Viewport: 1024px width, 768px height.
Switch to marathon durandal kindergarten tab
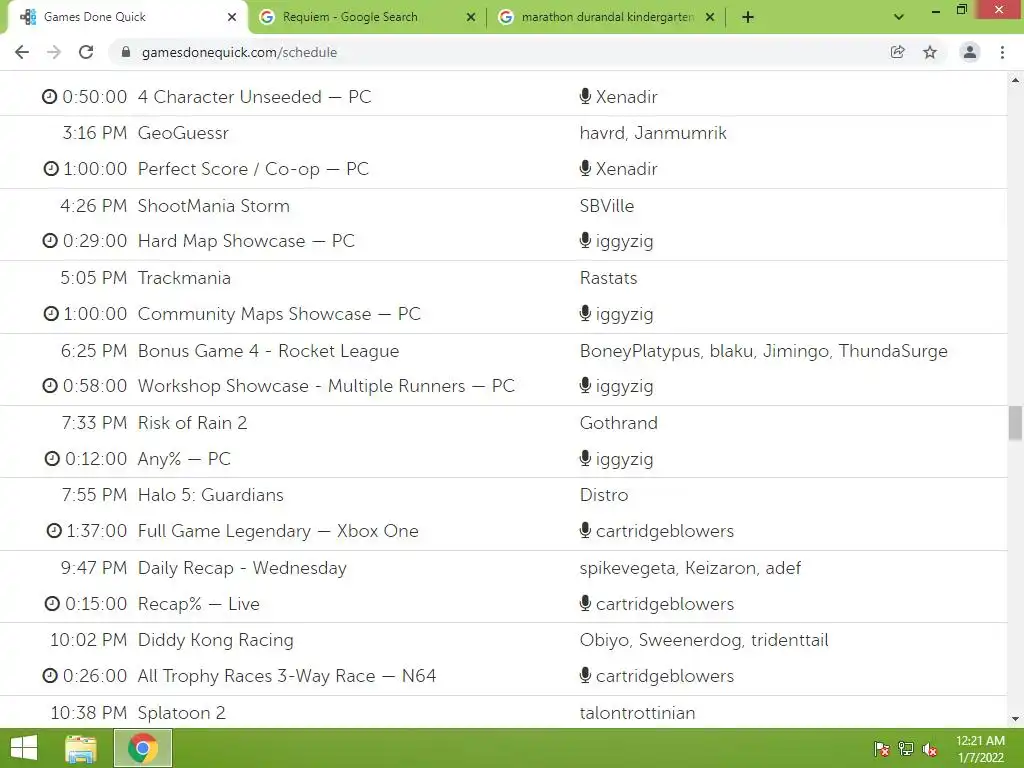(x=606, y=17)
